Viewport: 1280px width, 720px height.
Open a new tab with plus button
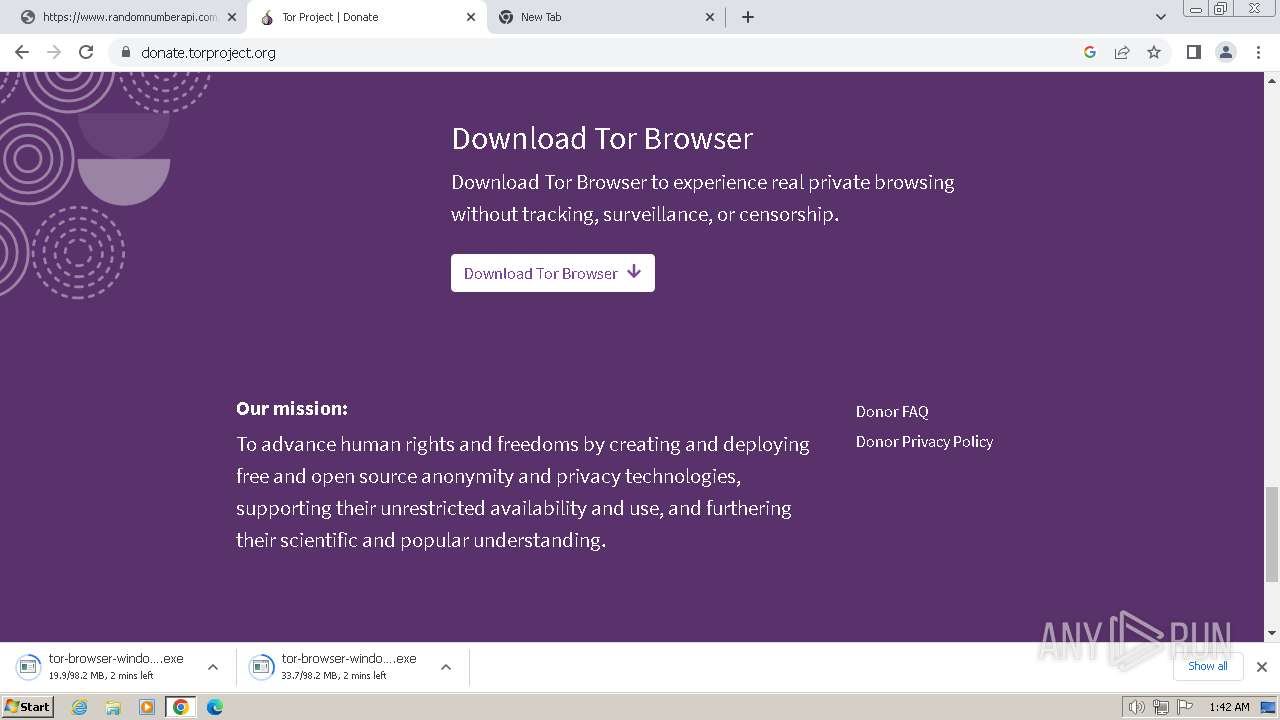748,17
